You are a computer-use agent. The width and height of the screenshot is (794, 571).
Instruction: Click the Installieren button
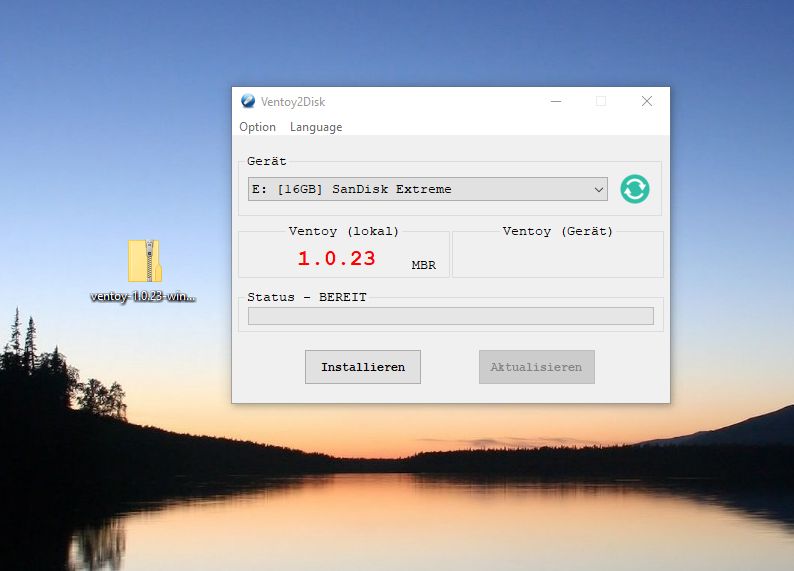pos(363,367)
